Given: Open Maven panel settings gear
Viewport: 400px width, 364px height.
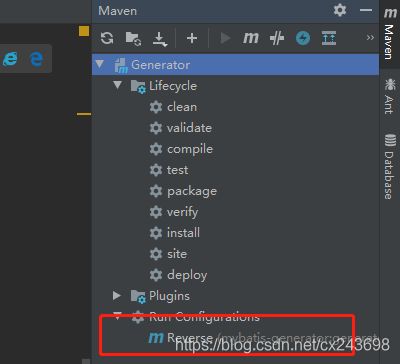Looking at the screenshot, I should pyautogui.click(x=340, y=10).
